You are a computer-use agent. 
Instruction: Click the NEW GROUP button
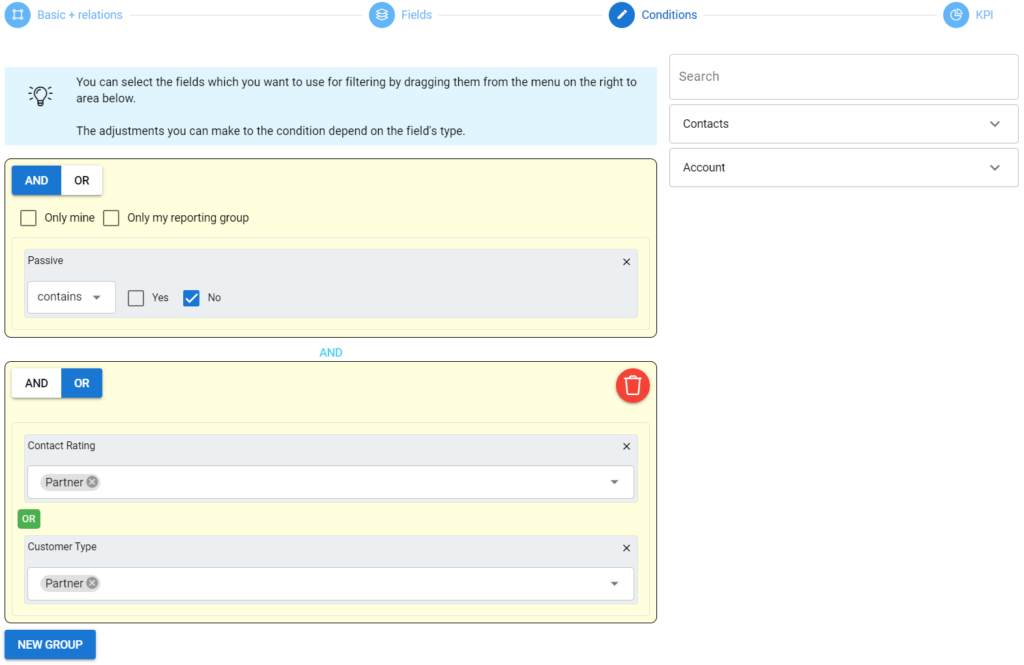click(49, 644)
